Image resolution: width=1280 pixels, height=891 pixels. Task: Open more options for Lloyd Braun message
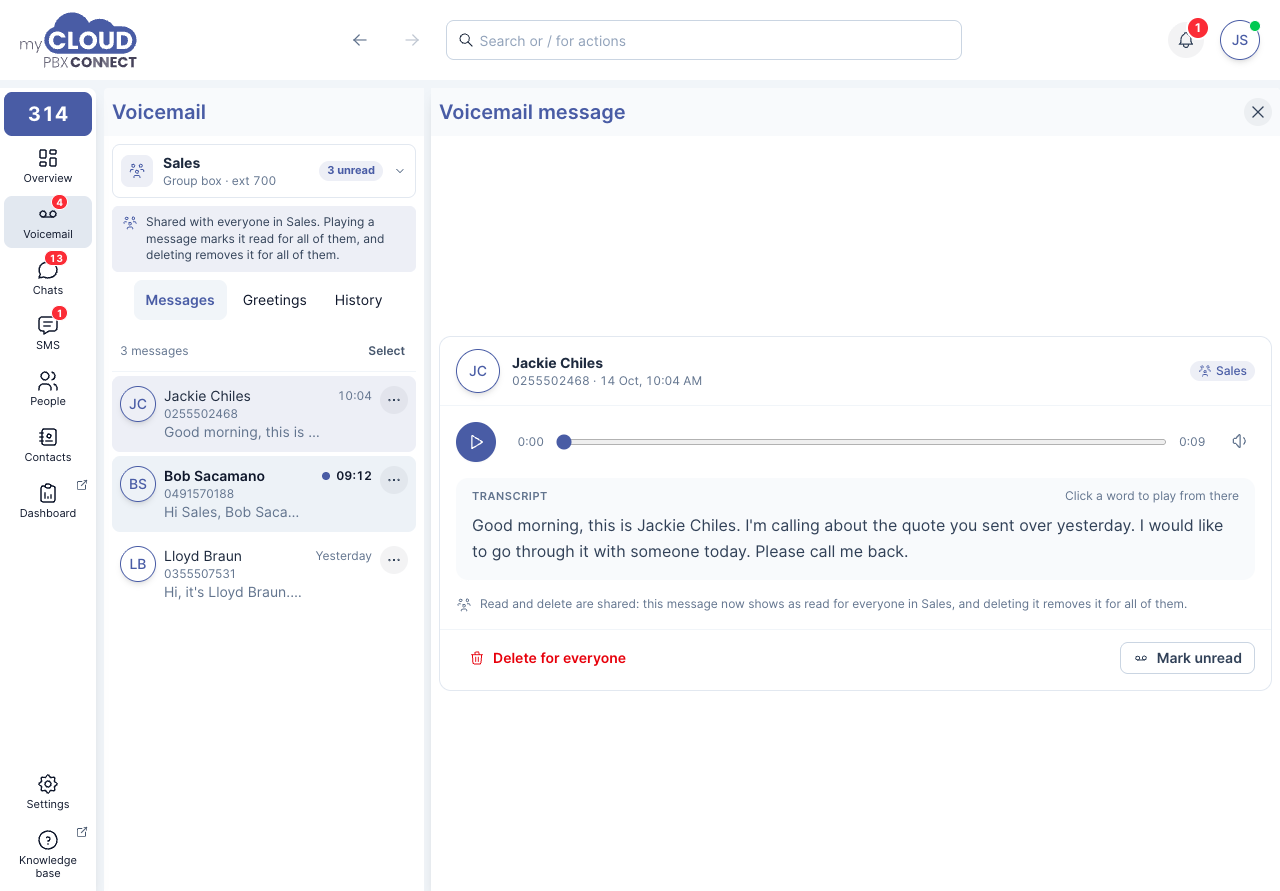coord(394,560)
